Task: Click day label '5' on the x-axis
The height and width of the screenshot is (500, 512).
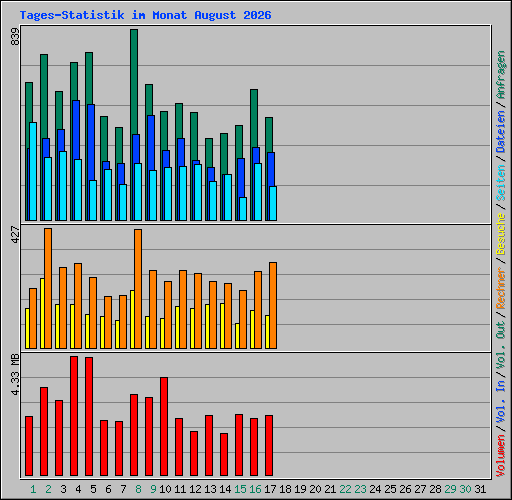Action: [93, 489]
